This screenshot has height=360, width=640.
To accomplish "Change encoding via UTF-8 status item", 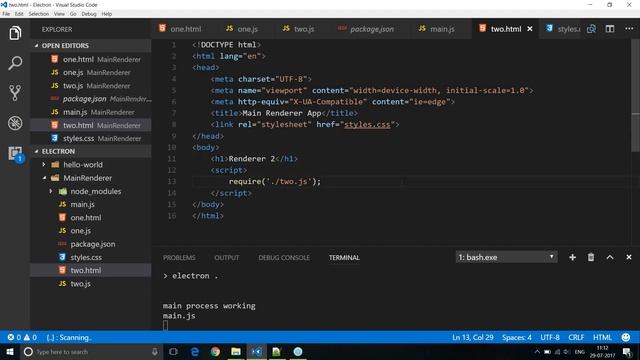I will (x=550, y=338).
